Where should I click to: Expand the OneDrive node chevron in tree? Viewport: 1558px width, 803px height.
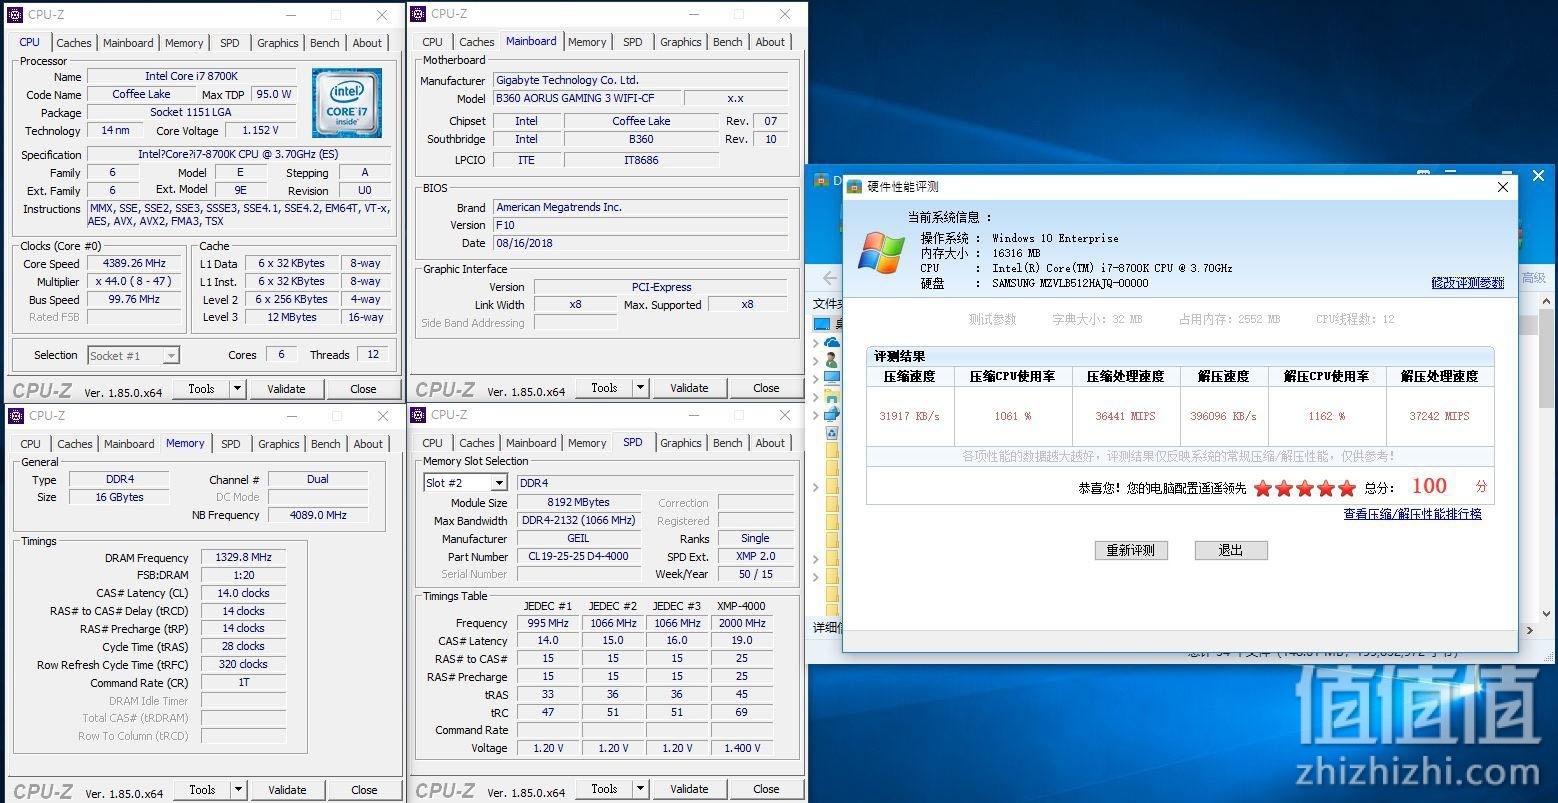816,343
